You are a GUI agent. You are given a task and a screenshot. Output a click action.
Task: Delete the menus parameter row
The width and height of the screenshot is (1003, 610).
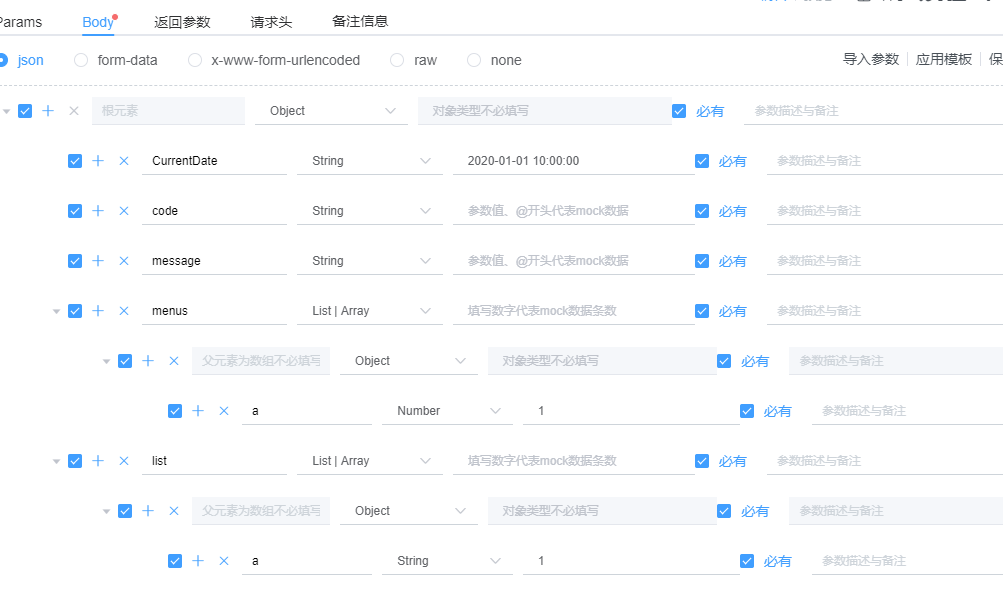coord(124,310)
